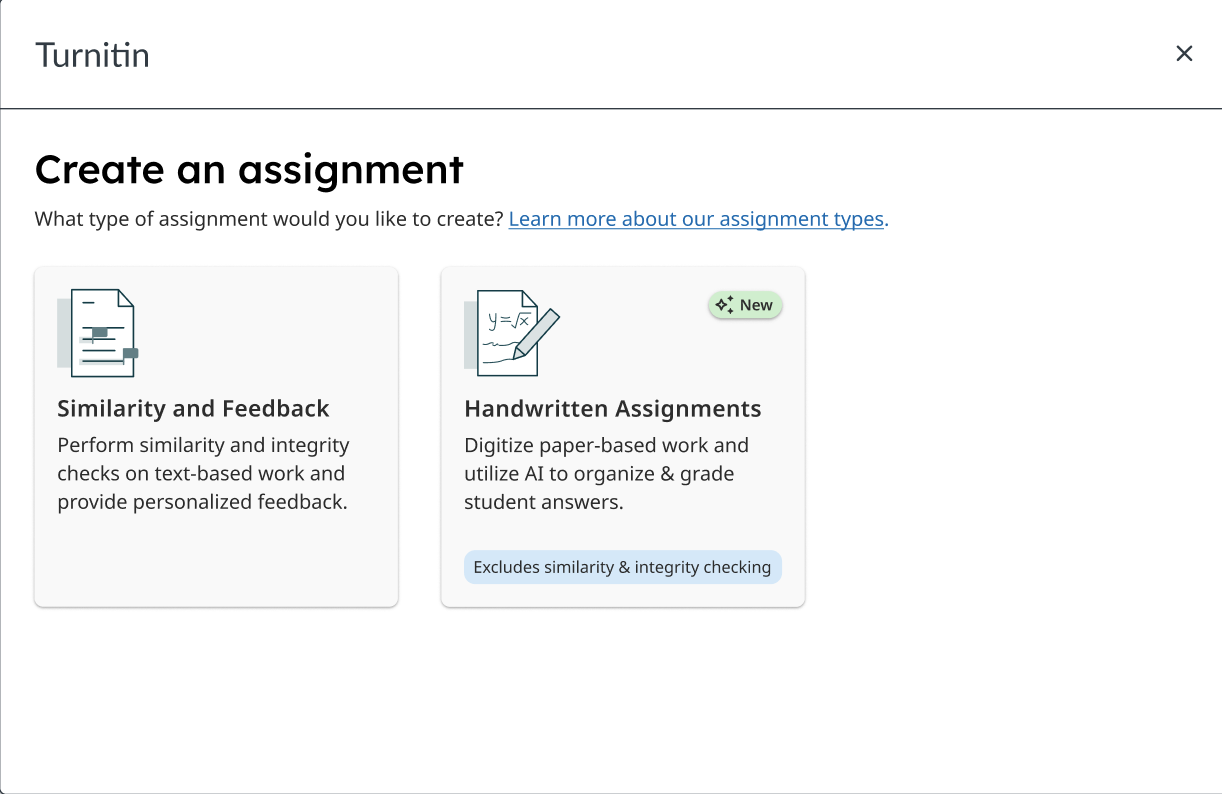Click the sparkle icon in the New badge
1222x794 pixels.
pos(725,305)
